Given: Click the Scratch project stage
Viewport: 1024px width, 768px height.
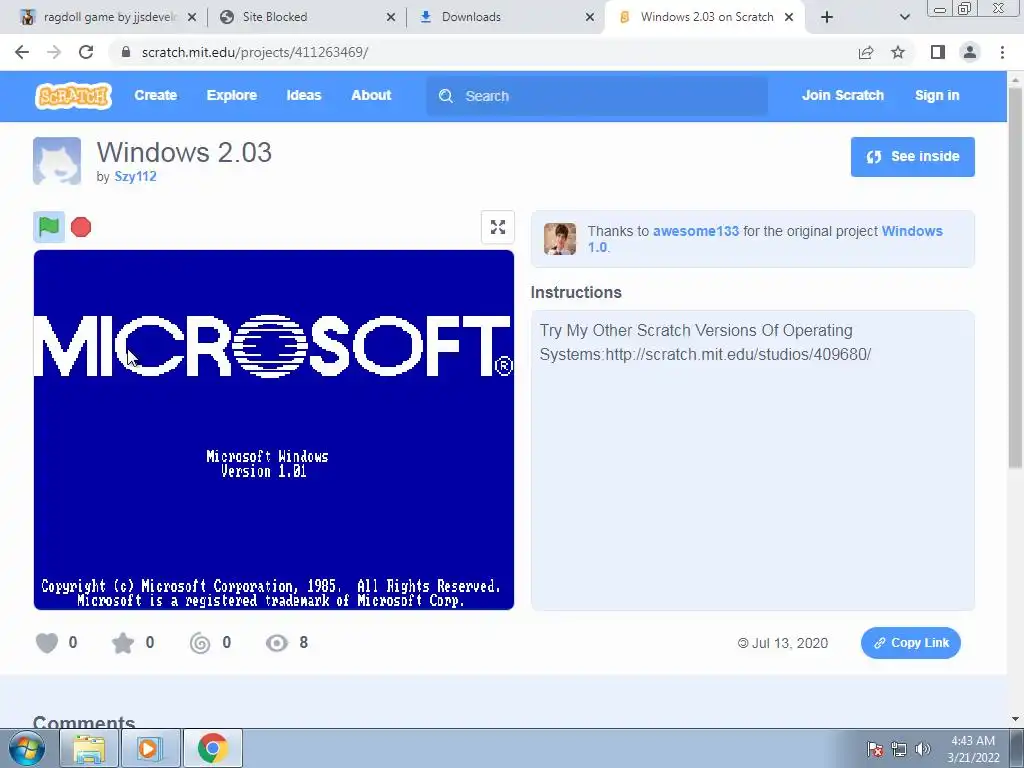Looking at the screenshot, I should [274, 430].
